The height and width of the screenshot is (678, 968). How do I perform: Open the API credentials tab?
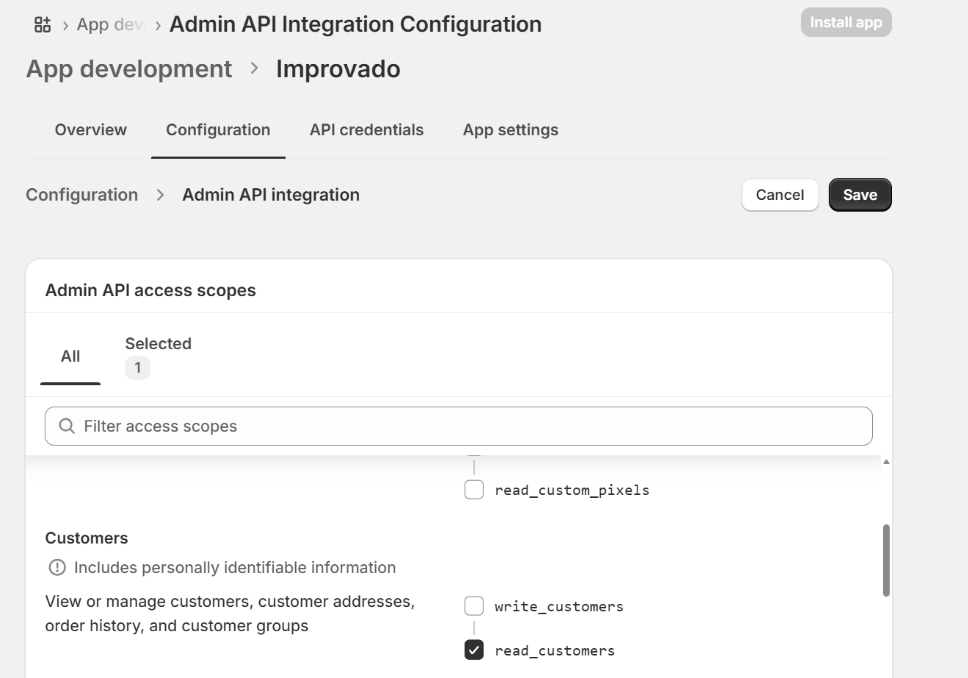click(366, 130)
